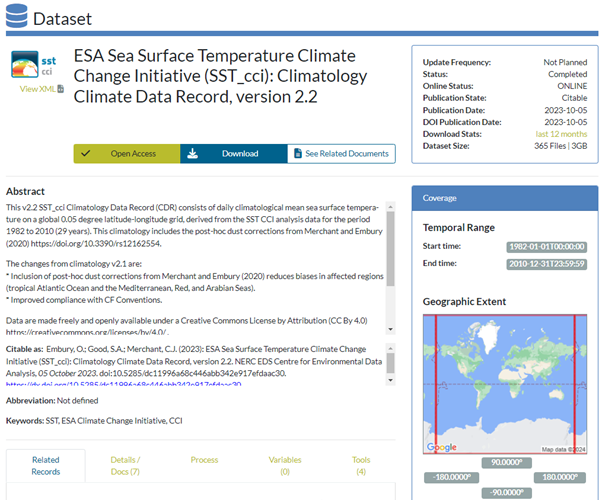The width and height of the screenshot is (602, 500).
Task: Click the See Related Documents file icon
Action: click(x=296, y=154)
